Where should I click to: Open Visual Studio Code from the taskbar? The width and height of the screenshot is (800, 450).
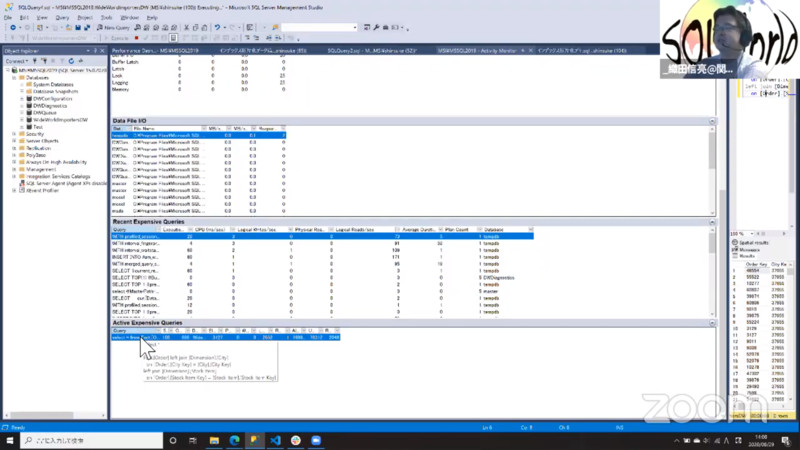point(276,440)
